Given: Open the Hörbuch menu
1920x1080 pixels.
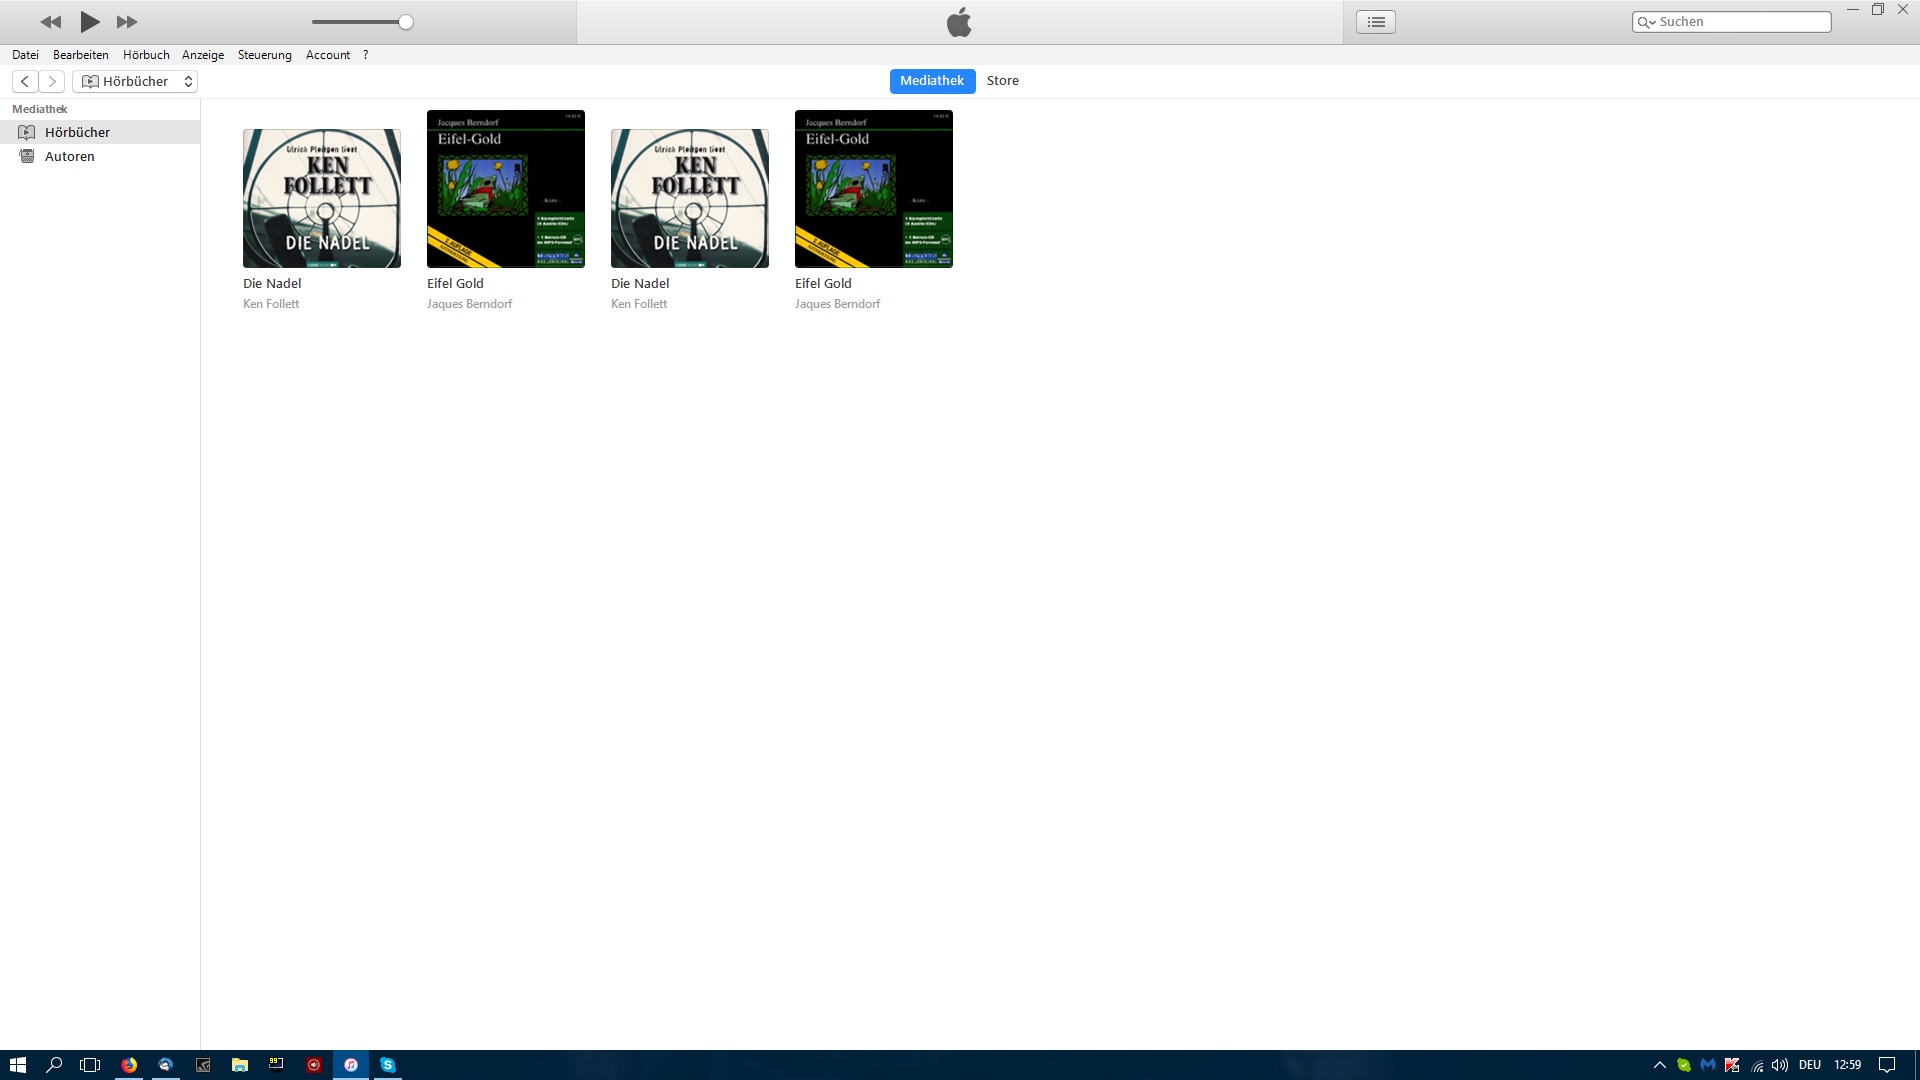Looking at the screenshot, I should click(146, 55).
